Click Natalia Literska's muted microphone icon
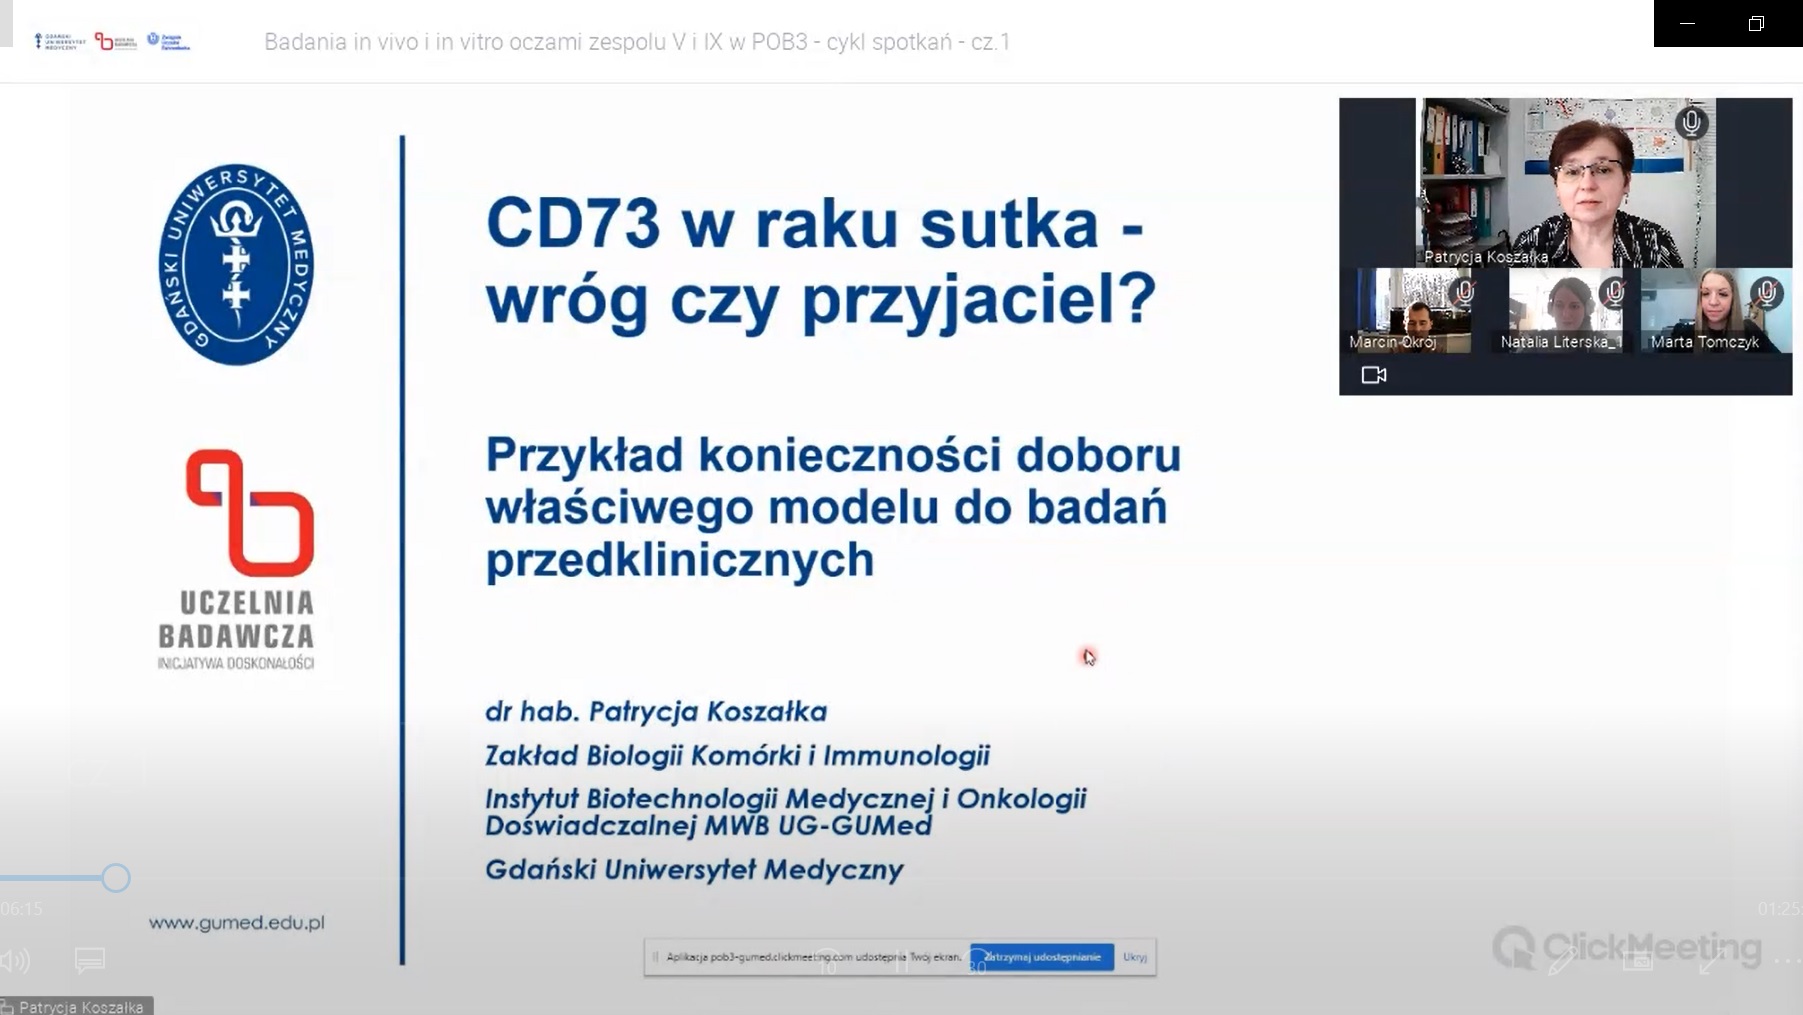The height and width of the screenshot is (1015, 1803). click(1613, 292)
